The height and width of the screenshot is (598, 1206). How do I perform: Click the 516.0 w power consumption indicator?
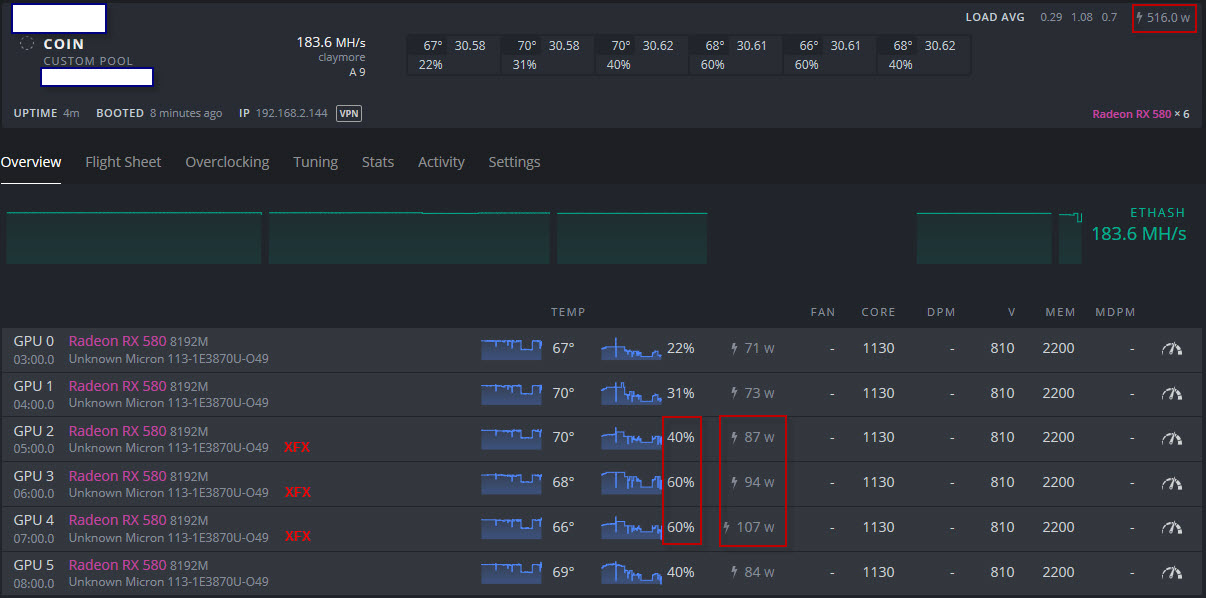click(x=1163, y=17)
